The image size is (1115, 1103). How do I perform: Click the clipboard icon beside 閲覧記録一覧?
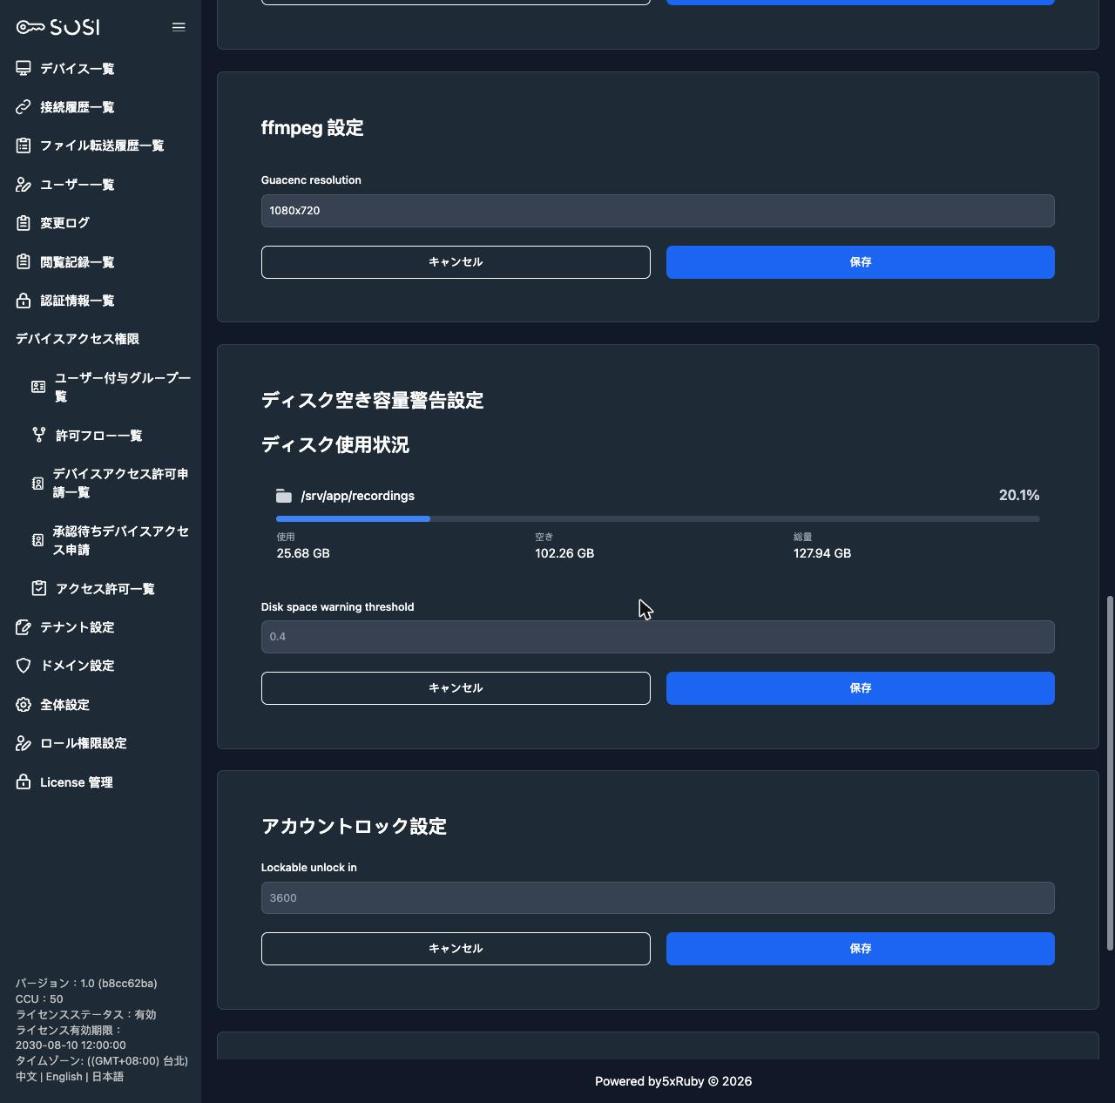click(23, 262)
